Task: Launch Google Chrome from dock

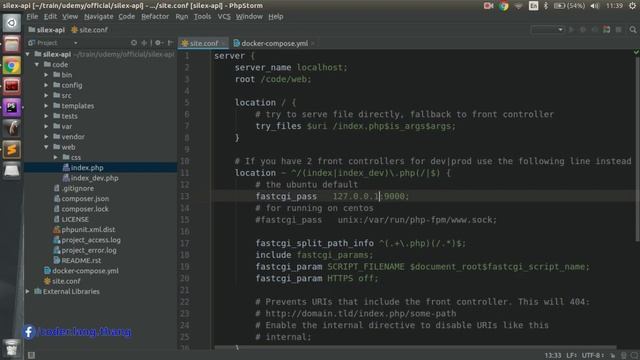Action: point(11,65)
